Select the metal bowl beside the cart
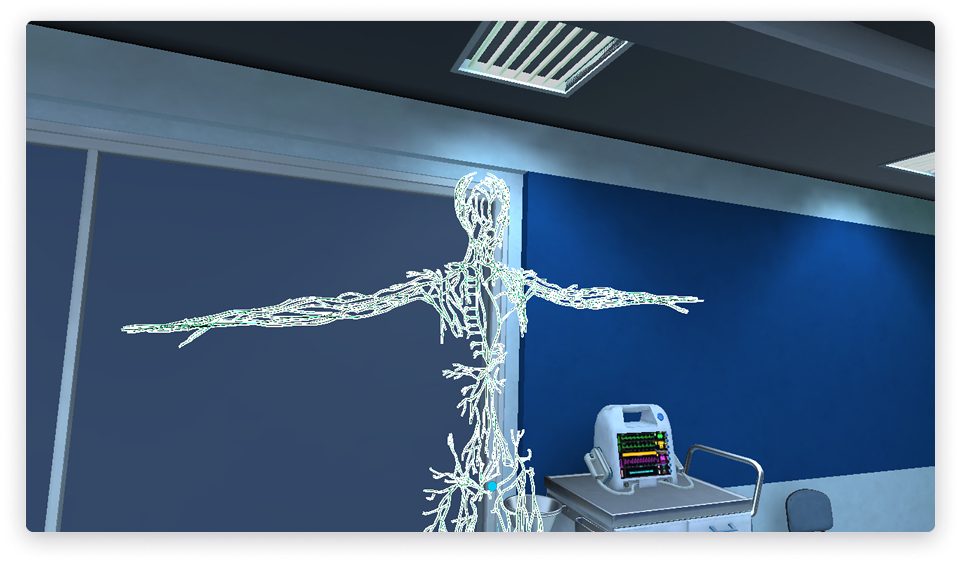 523,507
